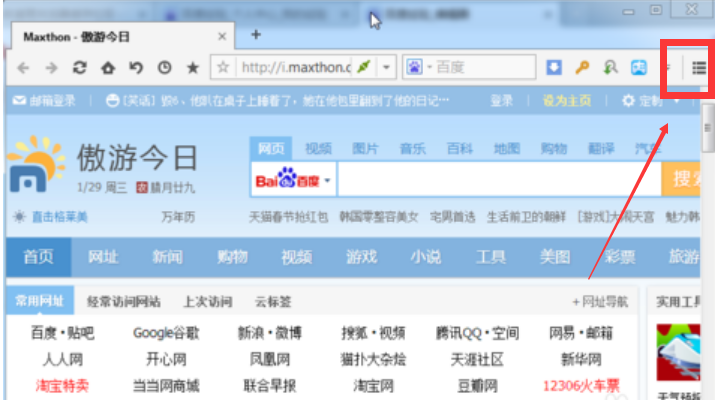This screenshot has width=715, height=402.
Task: Open 直击格莱美 weather link
Action: (59, 217)
